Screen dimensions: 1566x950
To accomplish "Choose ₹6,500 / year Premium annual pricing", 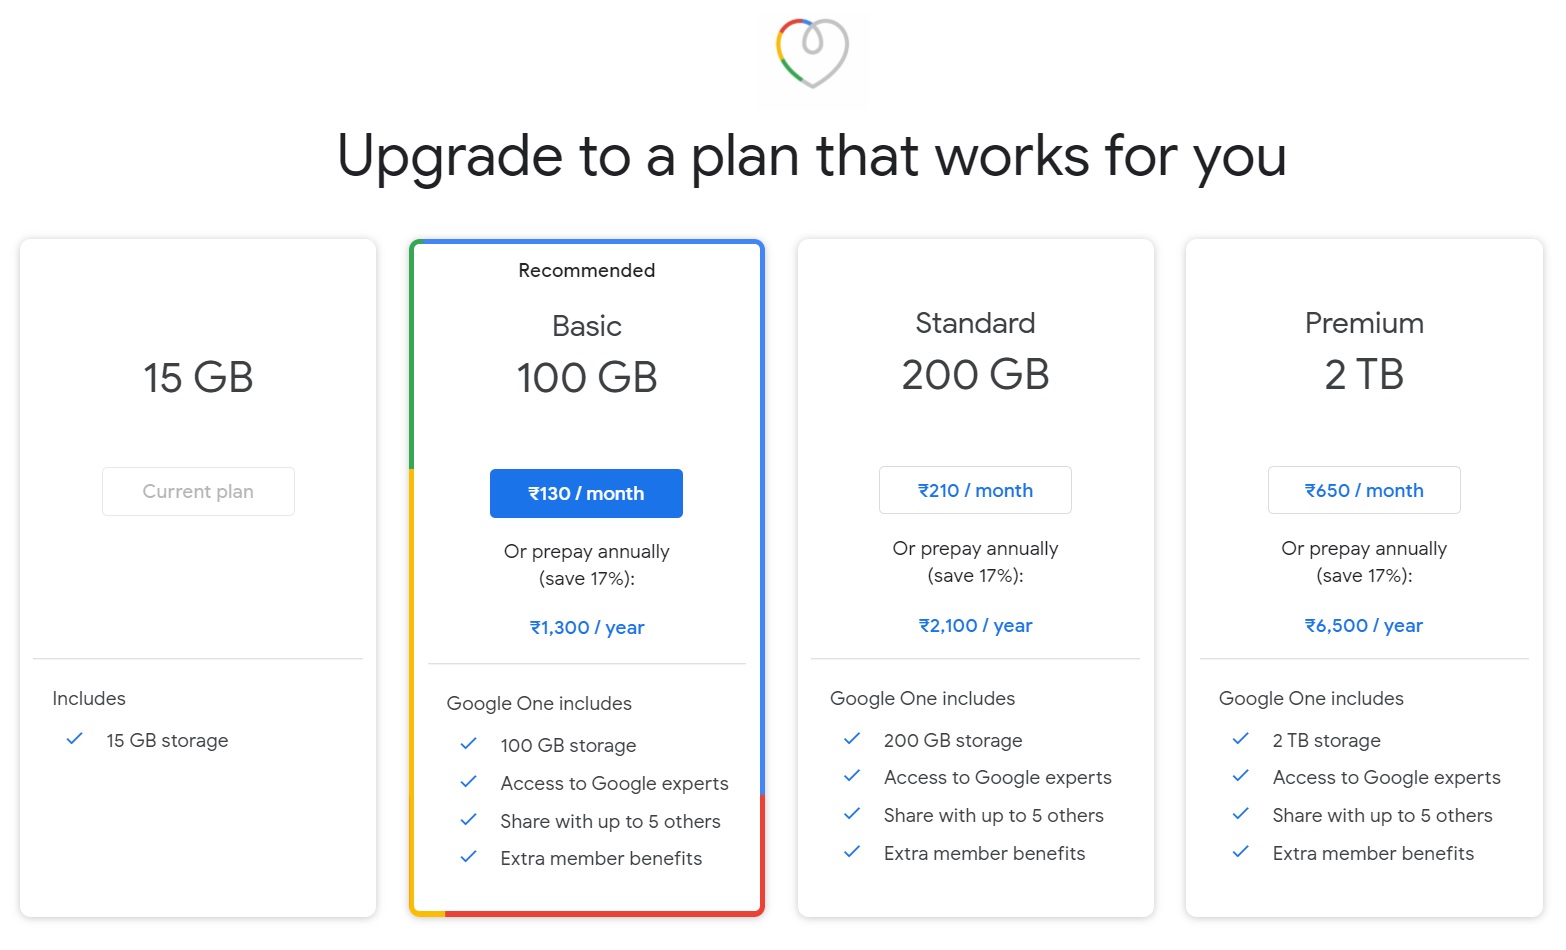I will [x=1364, y=625].
